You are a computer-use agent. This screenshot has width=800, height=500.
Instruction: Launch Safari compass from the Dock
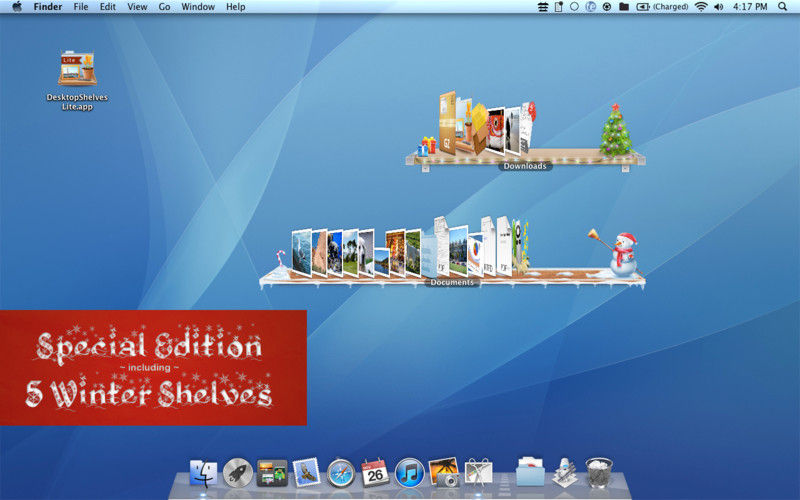[341, 473]
